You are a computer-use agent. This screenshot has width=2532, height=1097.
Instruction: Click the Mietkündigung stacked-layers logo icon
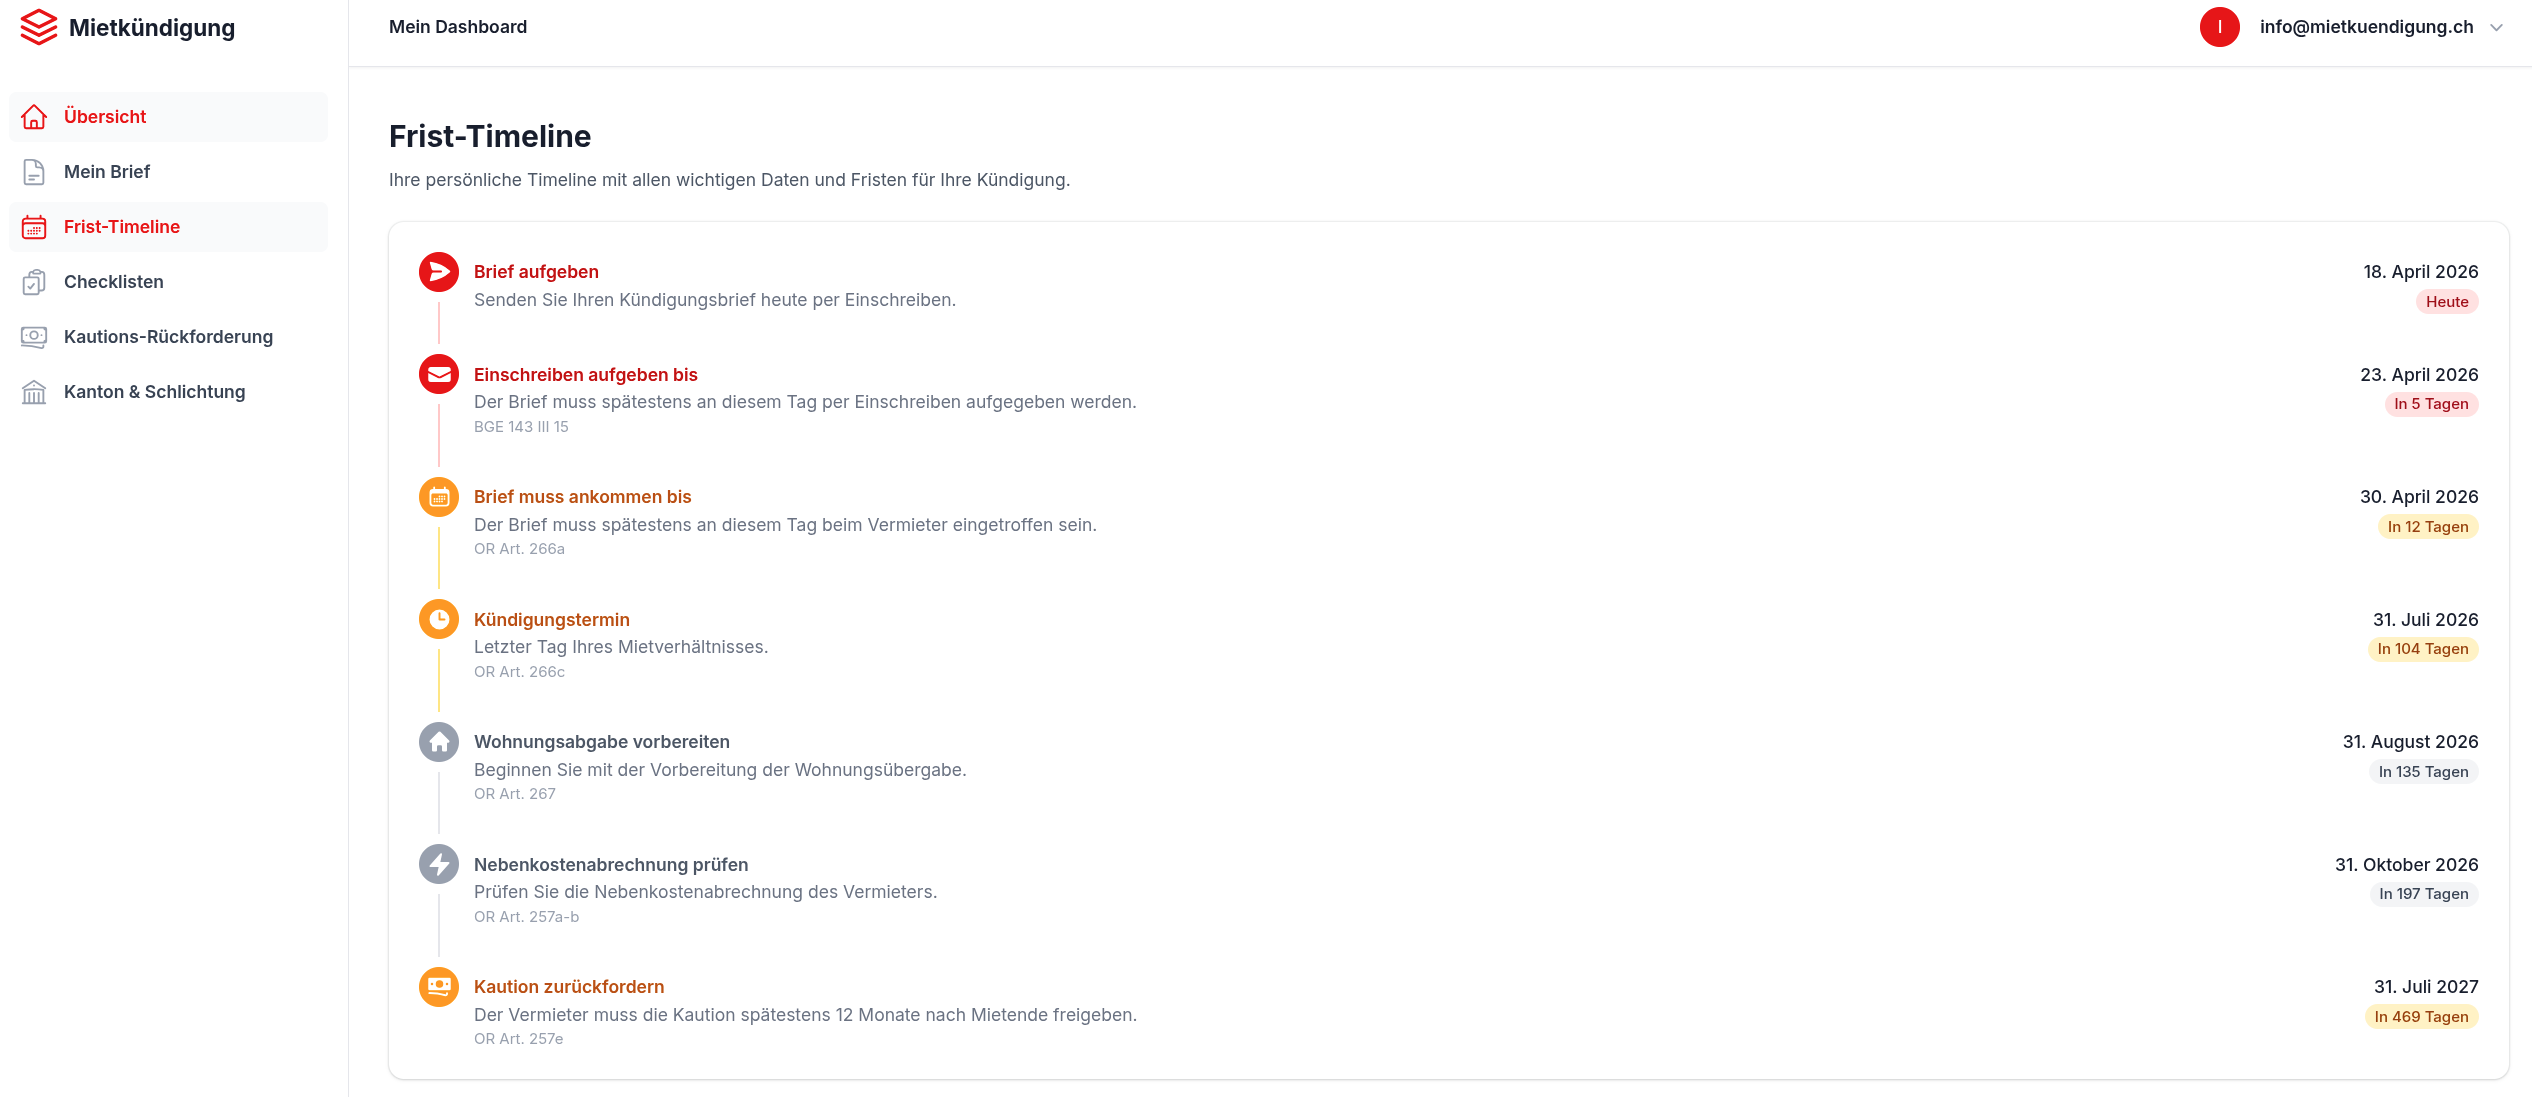pyautogui.click(x=38, y=27)
